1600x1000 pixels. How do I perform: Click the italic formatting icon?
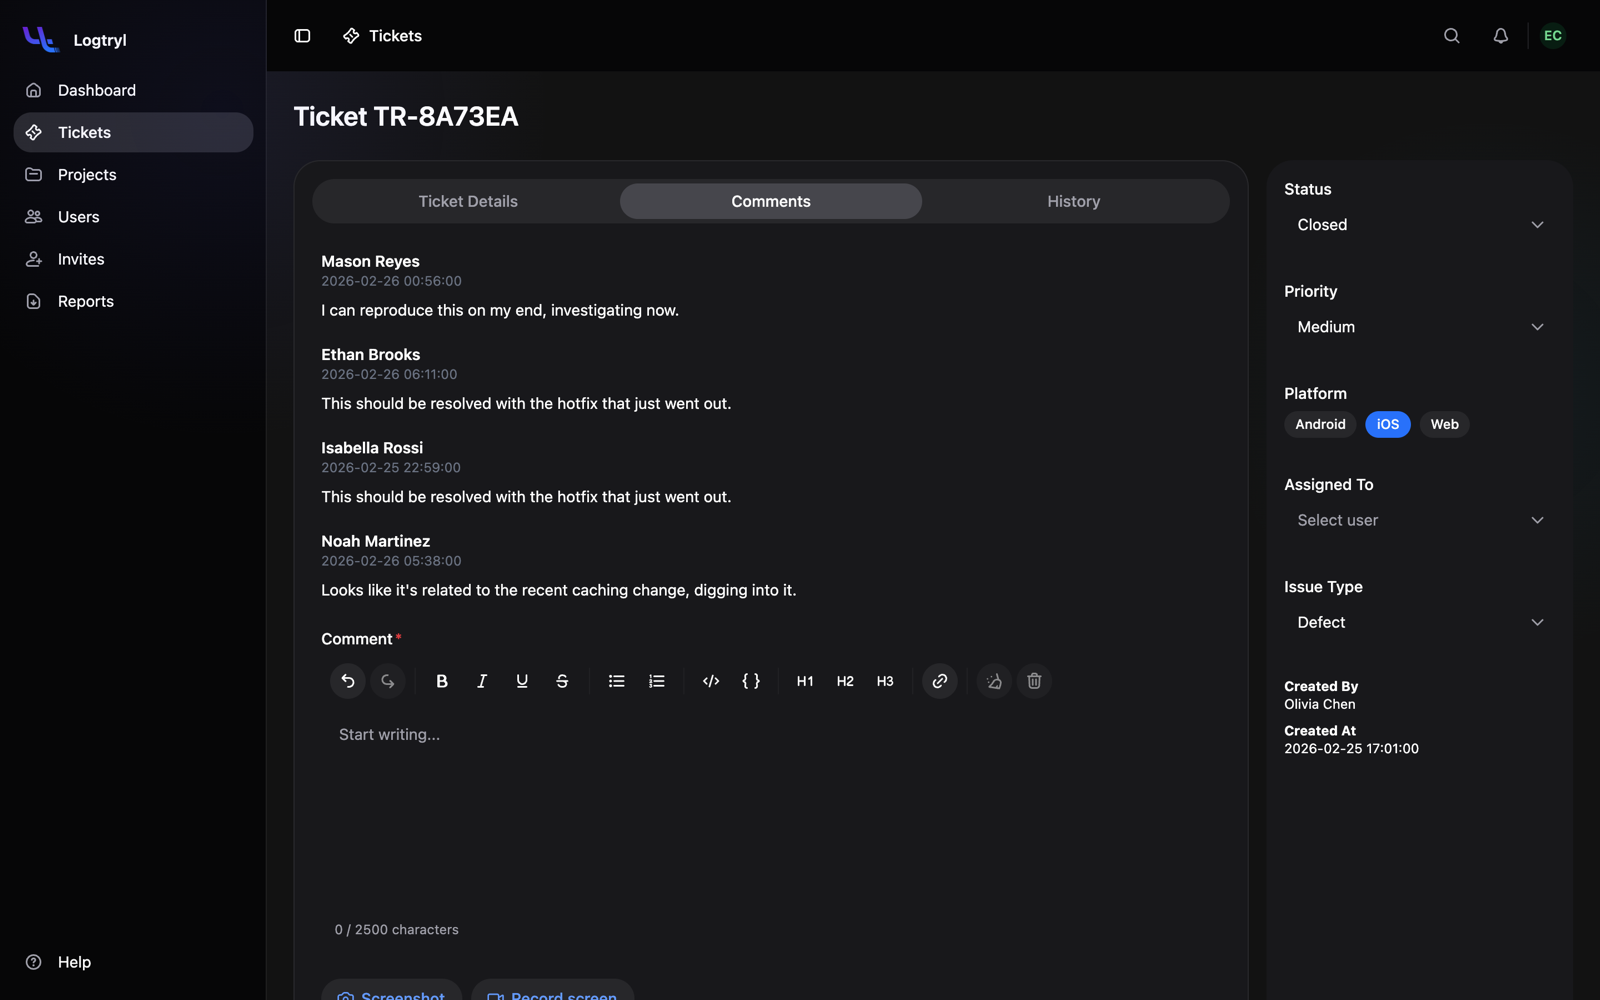482,681
